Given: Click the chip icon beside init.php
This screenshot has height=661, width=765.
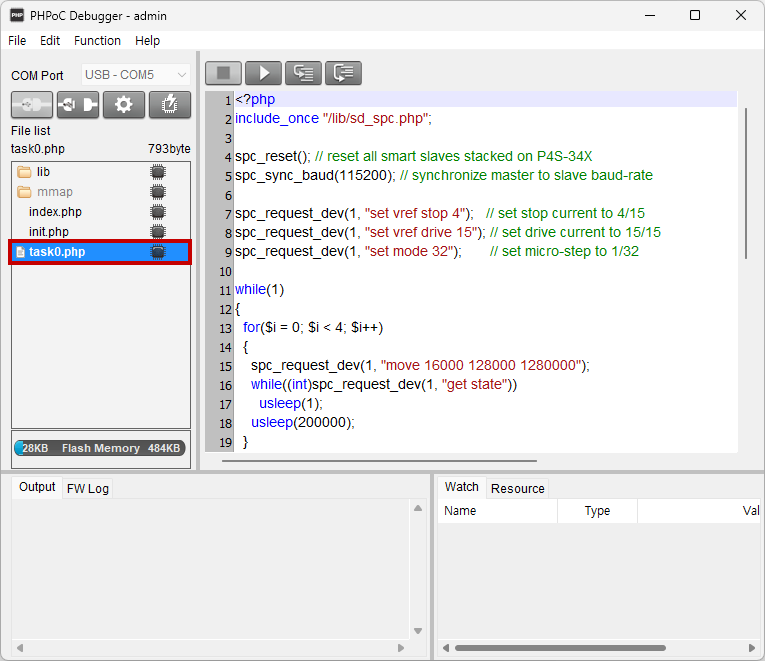Looking at the screenshot, I should 158,231.
